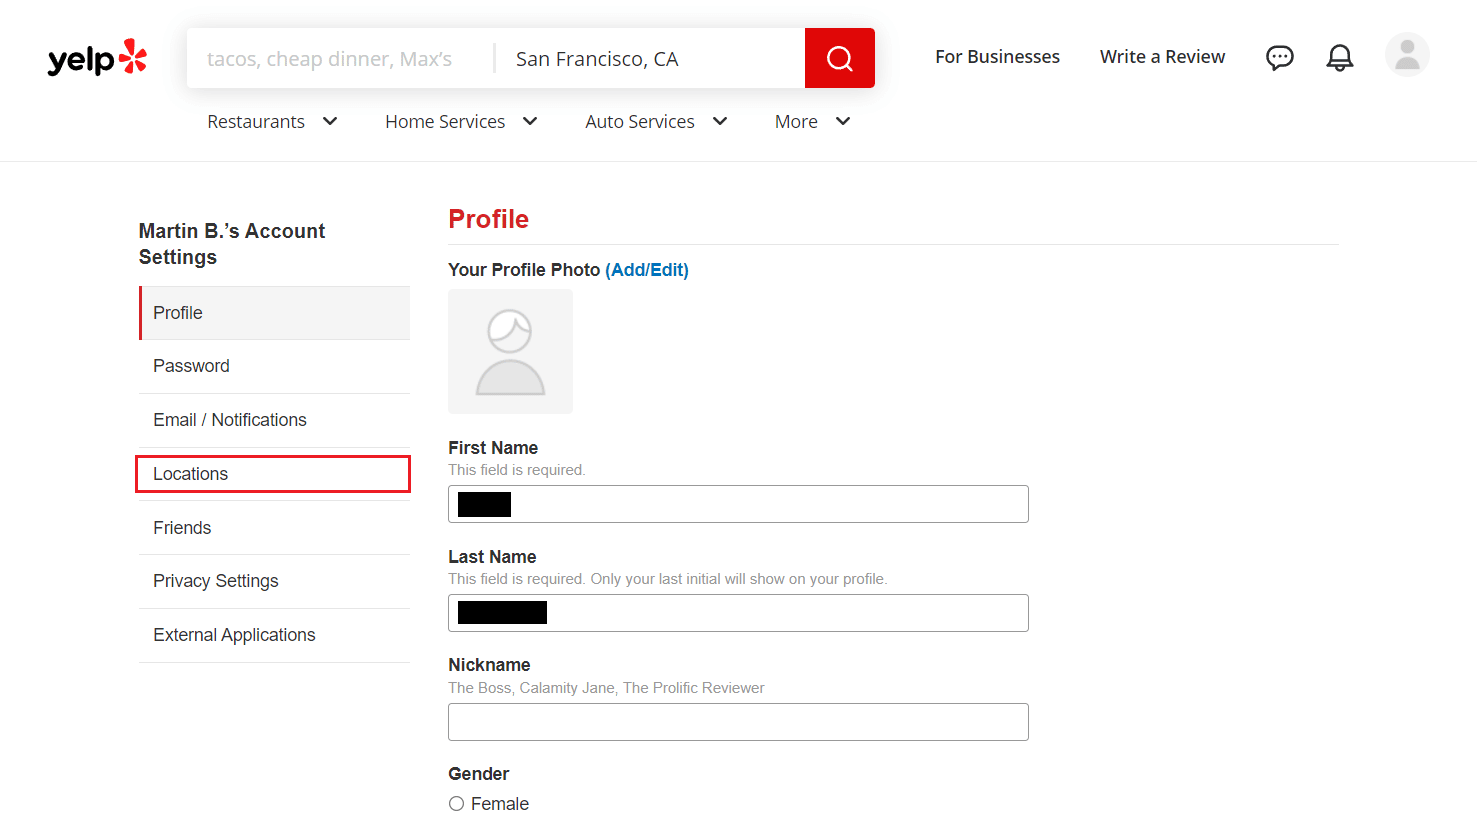
Task: Click Write a Review
Action: point(1162,56)
